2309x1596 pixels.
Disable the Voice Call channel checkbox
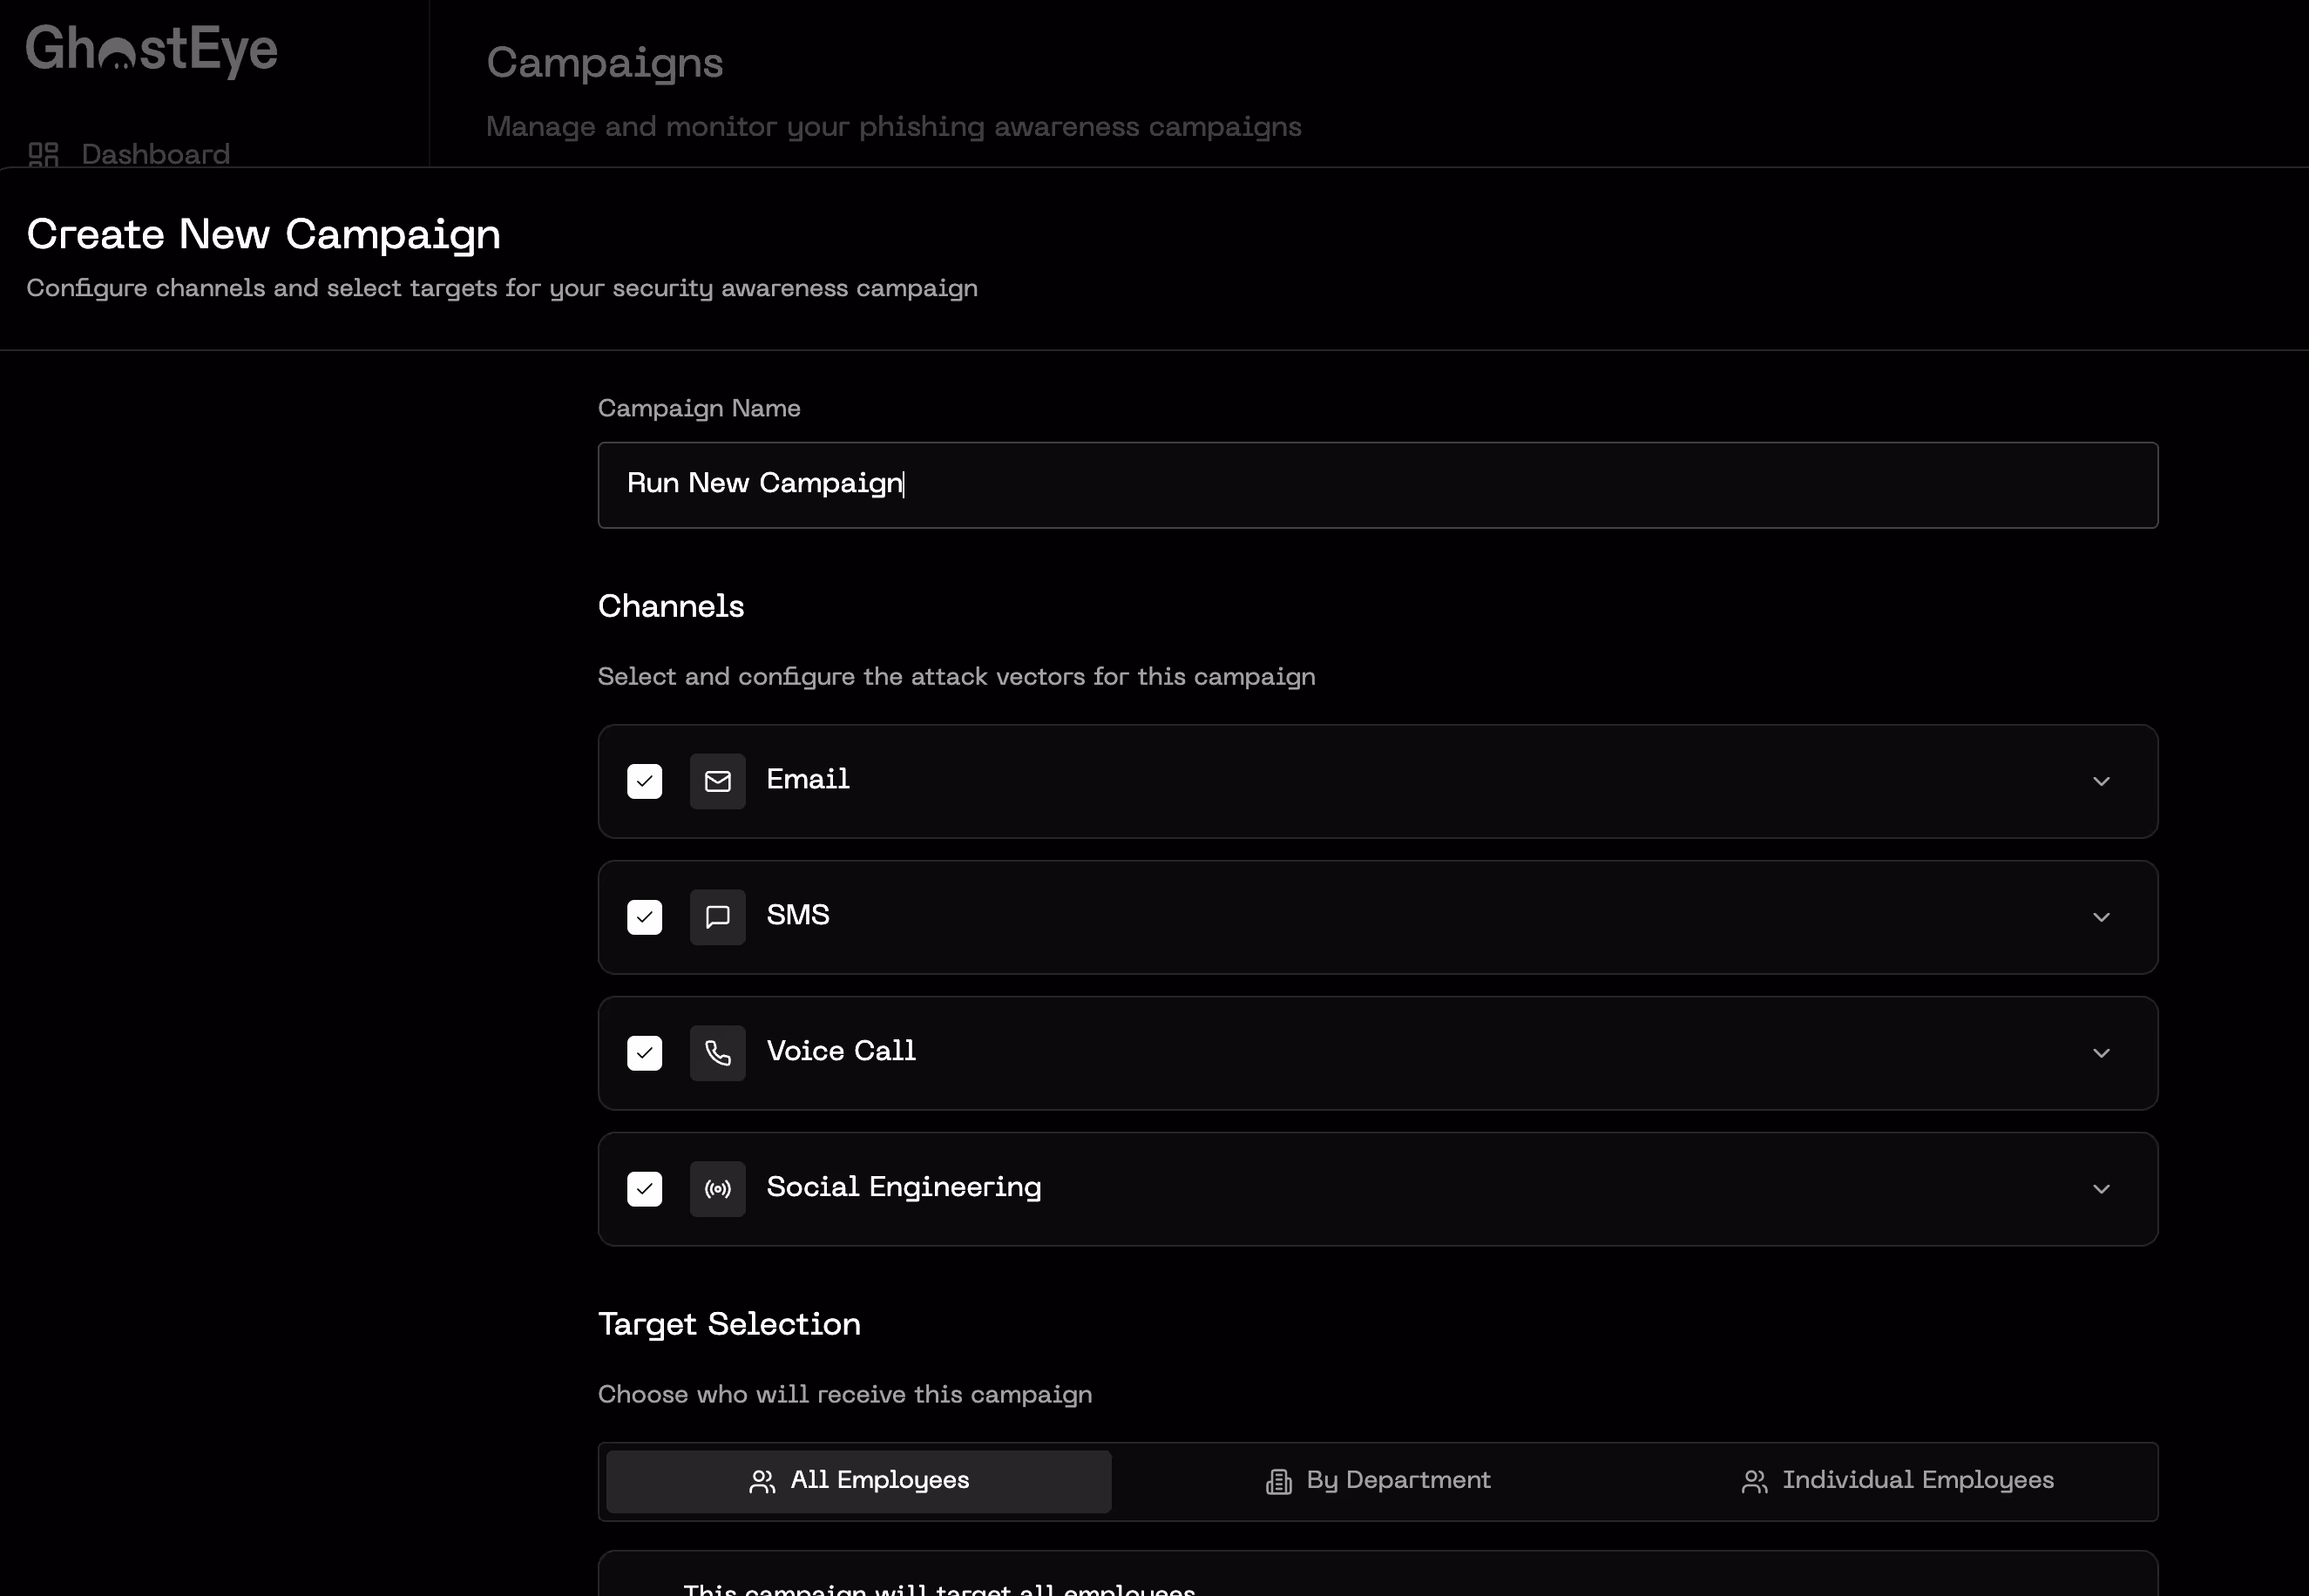644,1053
